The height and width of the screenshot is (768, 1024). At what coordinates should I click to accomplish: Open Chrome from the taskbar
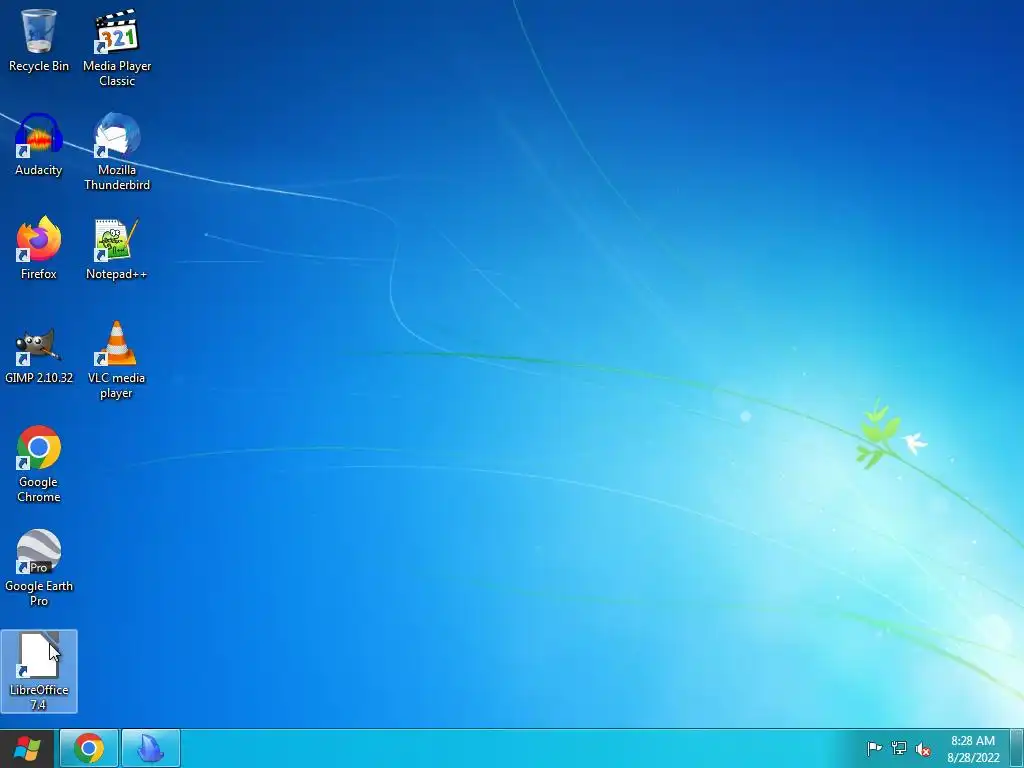[x=89, y=748]
